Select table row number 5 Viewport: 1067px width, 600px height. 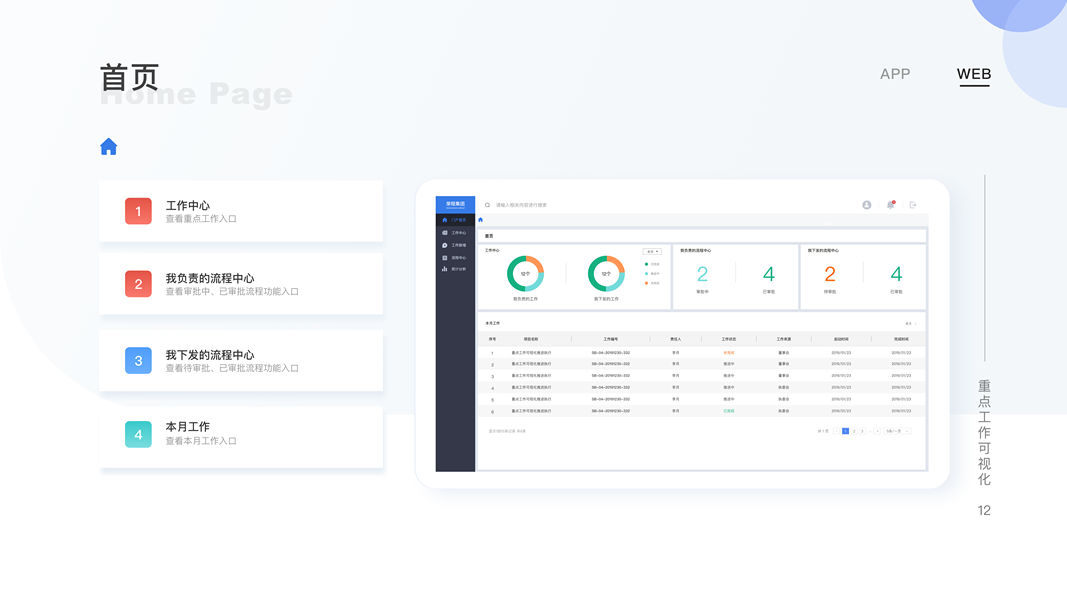(702, 399)
